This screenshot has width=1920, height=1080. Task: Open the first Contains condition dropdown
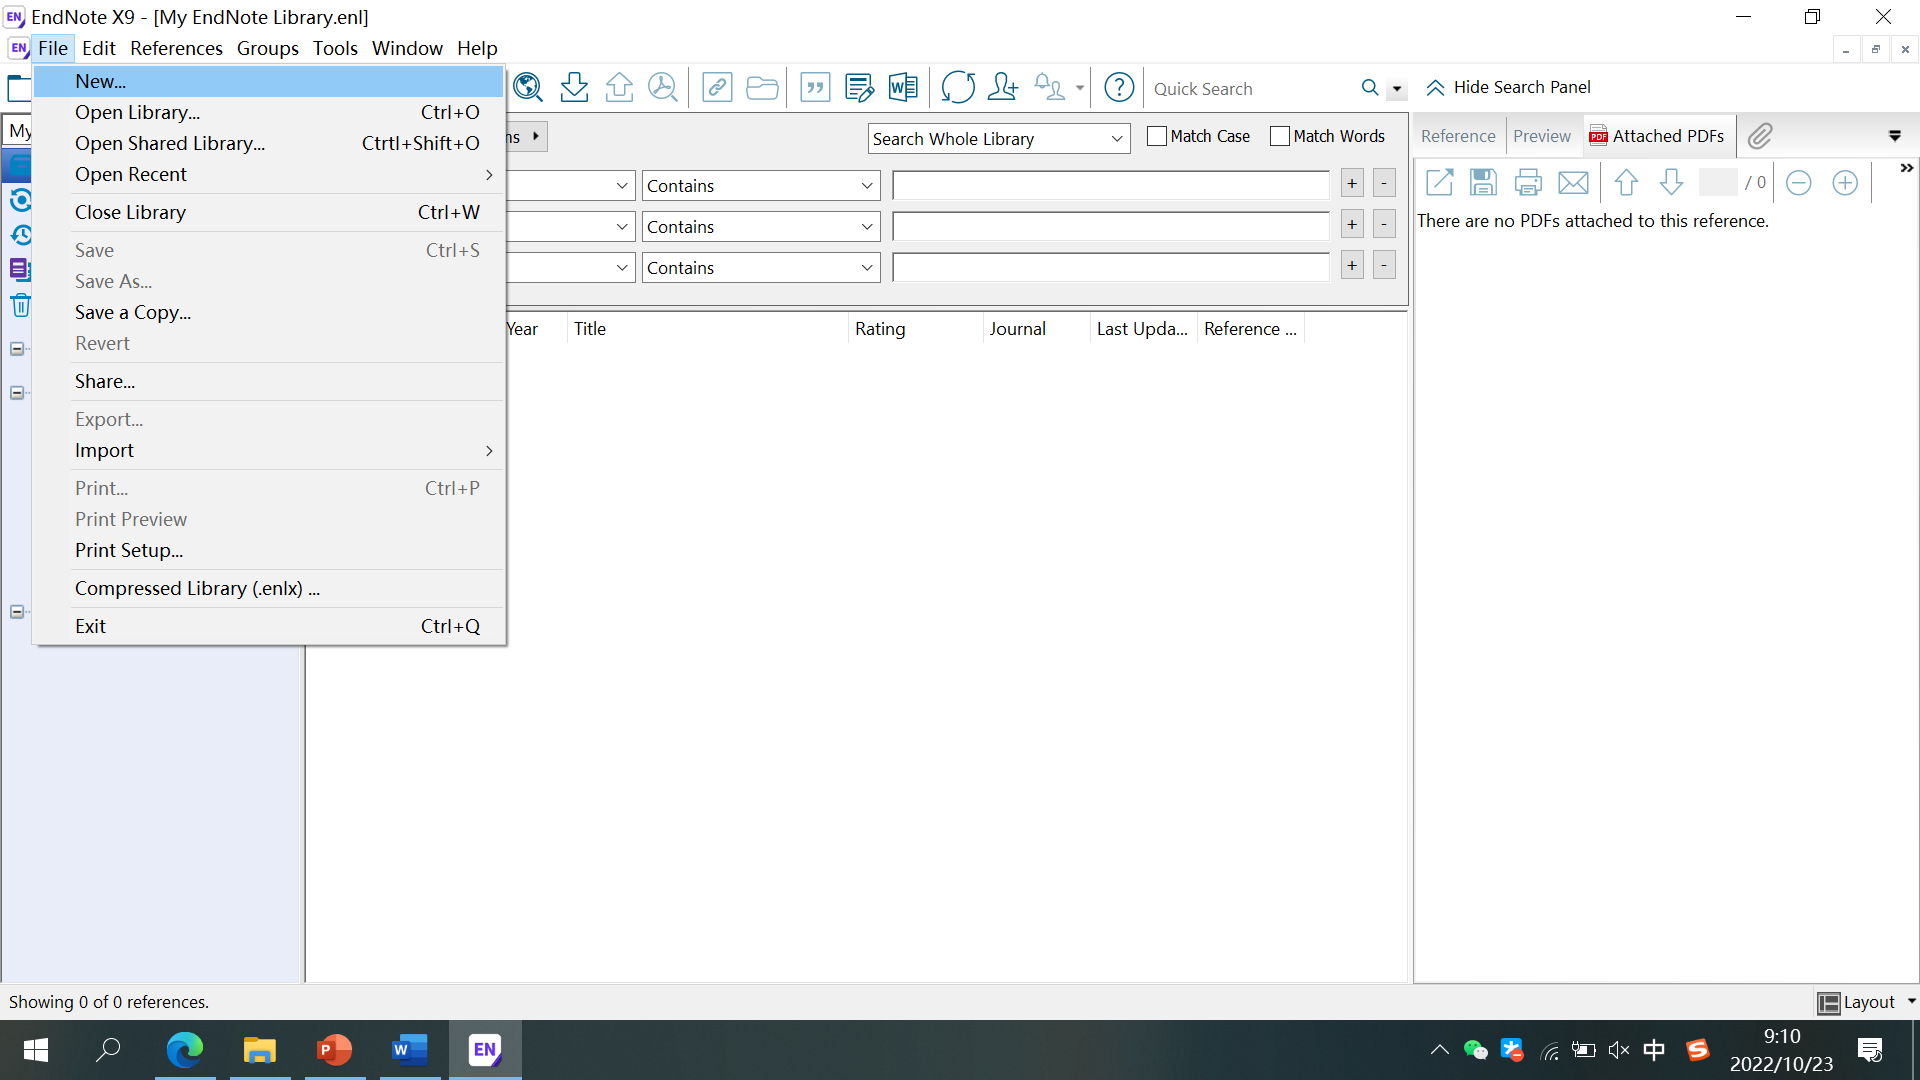(x=760, y=186)
